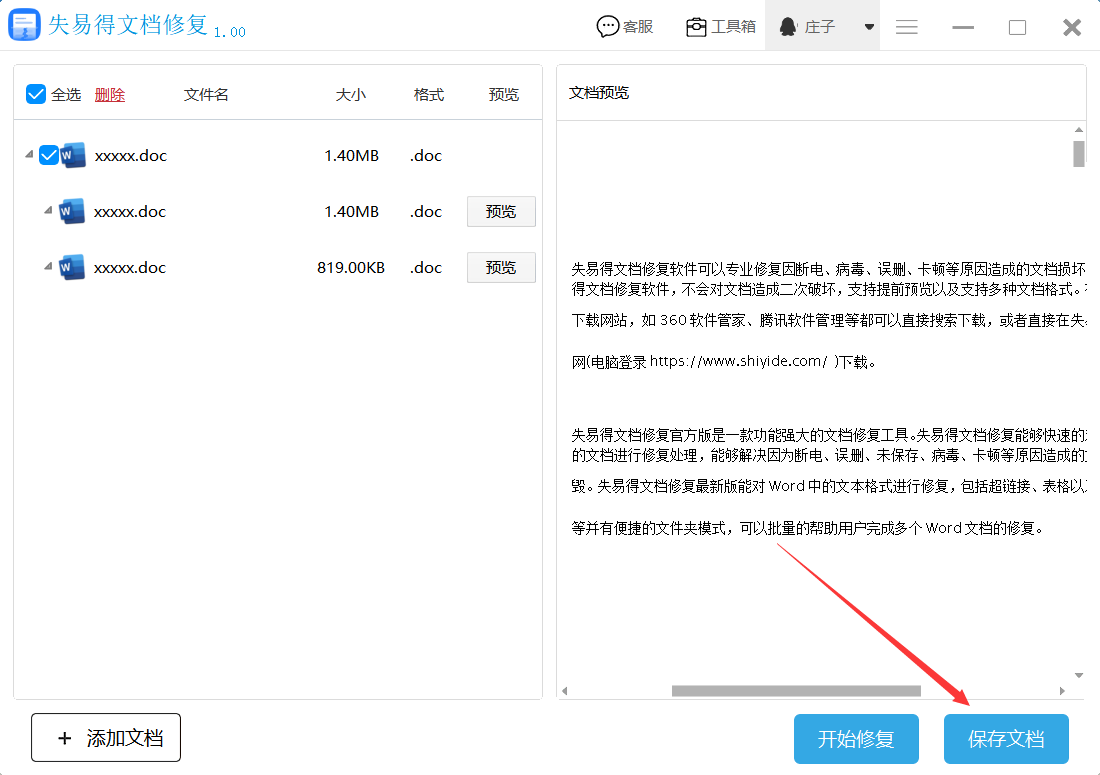Click the 格式 column header
1100x775 pixels.
tap(428, 95)
